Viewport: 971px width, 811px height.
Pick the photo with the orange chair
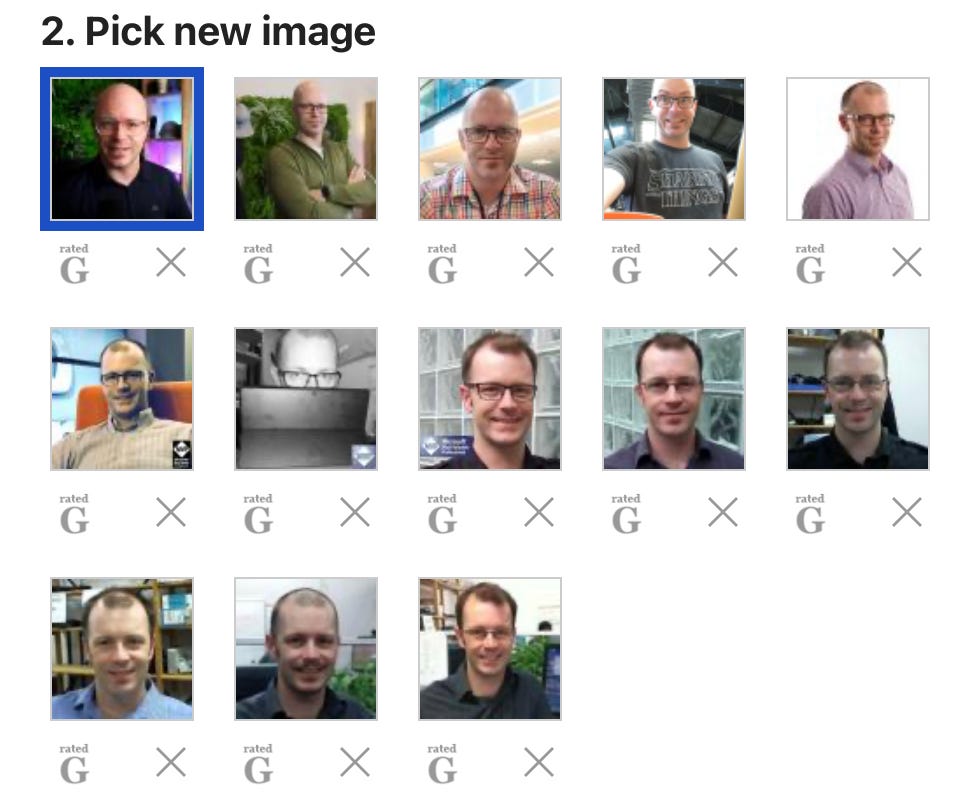coord(122,399)
